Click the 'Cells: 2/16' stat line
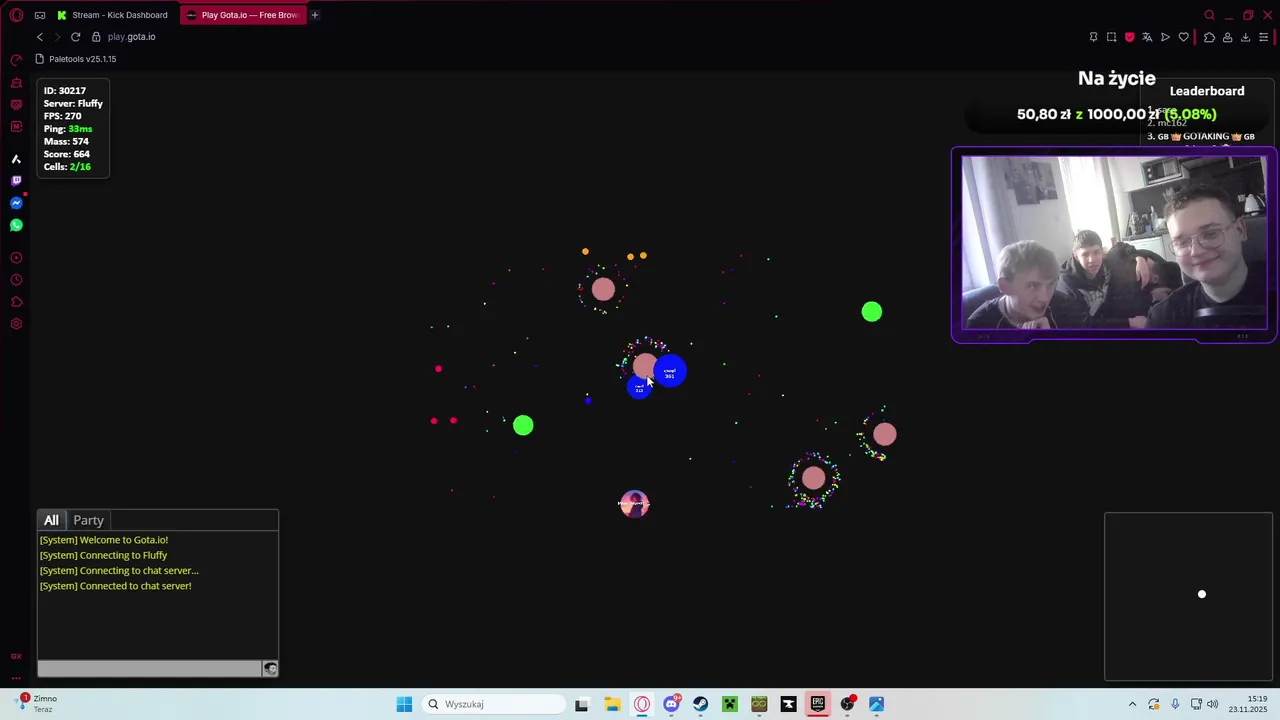 [67, 167]
